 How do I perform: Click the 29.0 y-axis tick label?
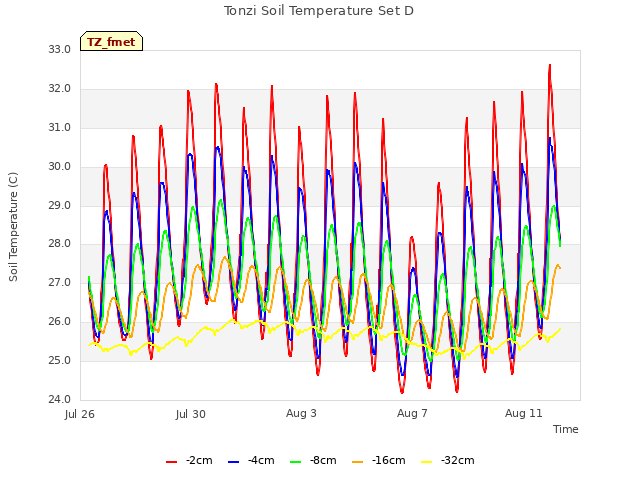(x=60, y=205)
